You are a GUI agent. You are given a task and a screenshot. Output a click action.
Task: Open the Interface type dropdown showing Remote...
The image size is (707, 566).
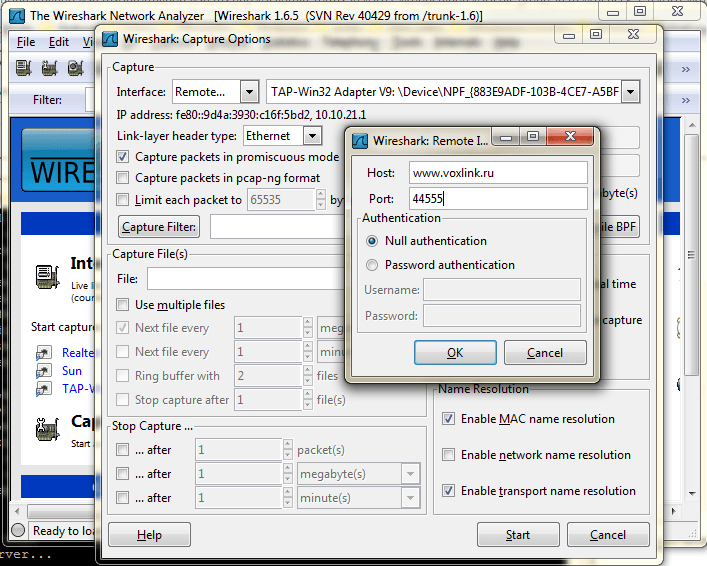point(249,92)
